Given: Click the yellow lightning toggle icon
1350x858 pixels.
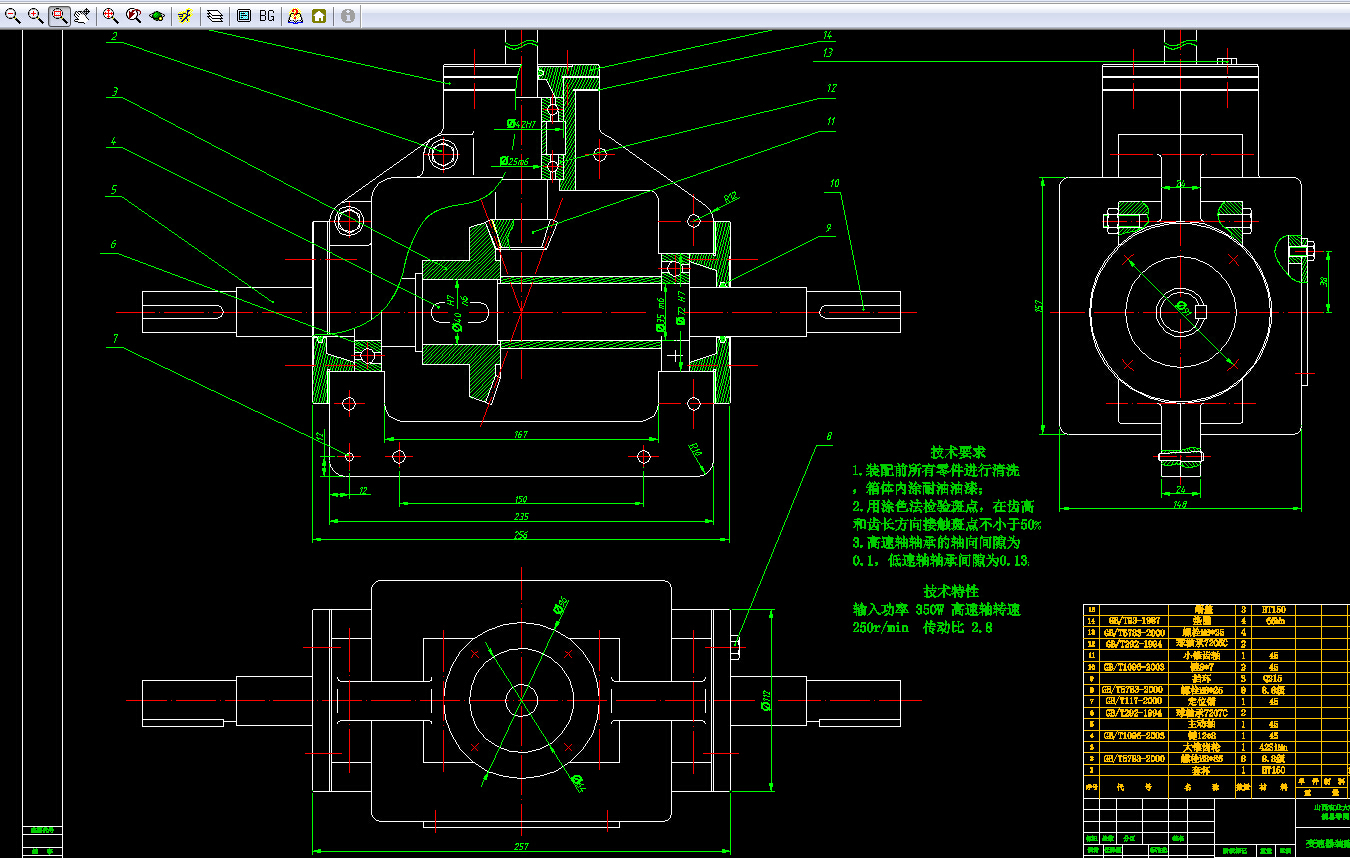Looking at the screenshot, I should point(185,16).
